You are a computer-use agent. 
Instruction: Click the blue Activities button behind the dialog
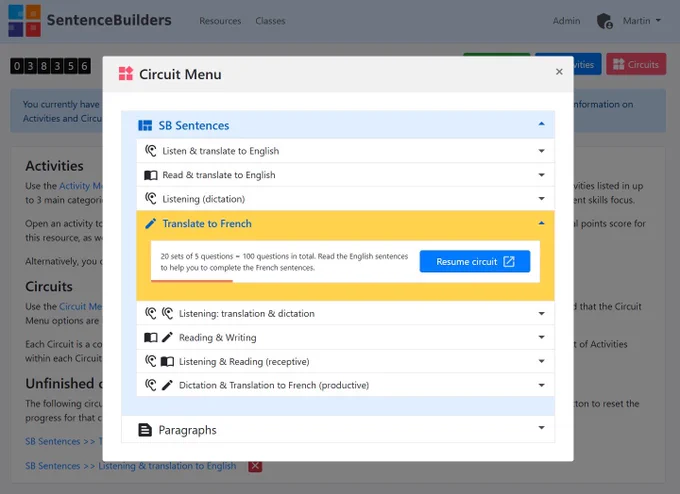pyautogui.click(x=587, y=64)
